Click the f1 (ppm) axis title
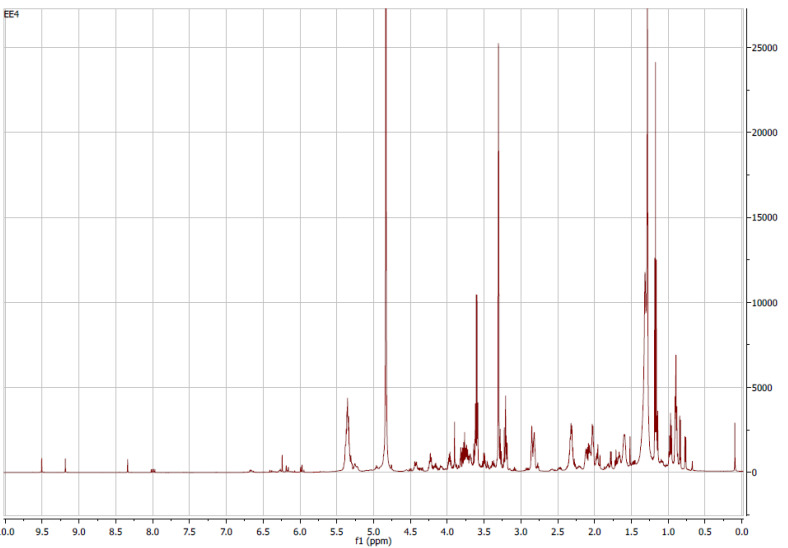788x548 pixels. point(373,541)
